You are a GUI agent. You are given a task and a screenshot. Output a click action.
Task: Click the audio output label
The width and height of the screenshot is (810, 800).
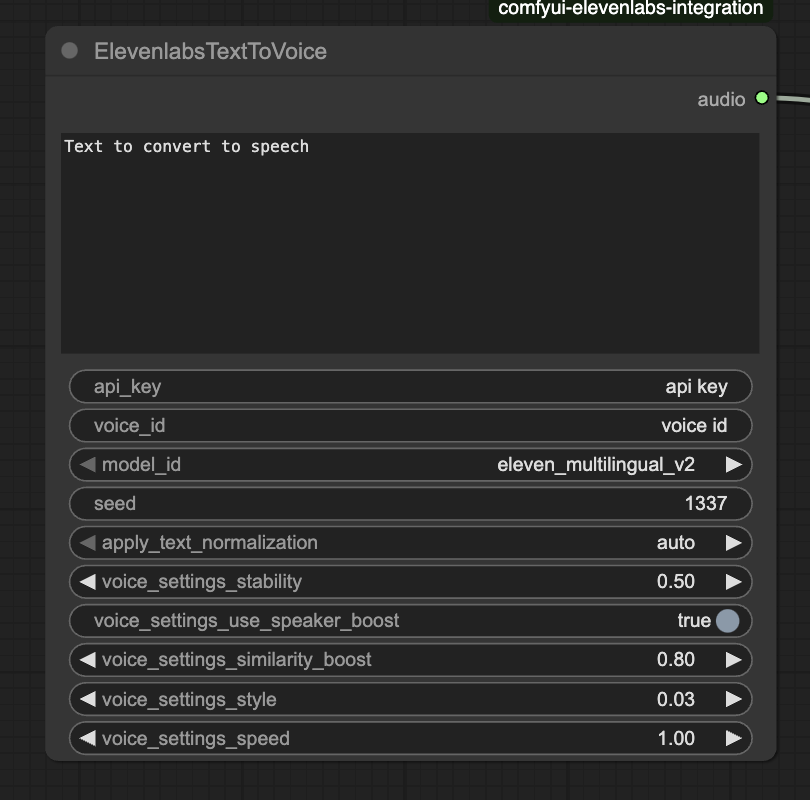click(721, 99)
